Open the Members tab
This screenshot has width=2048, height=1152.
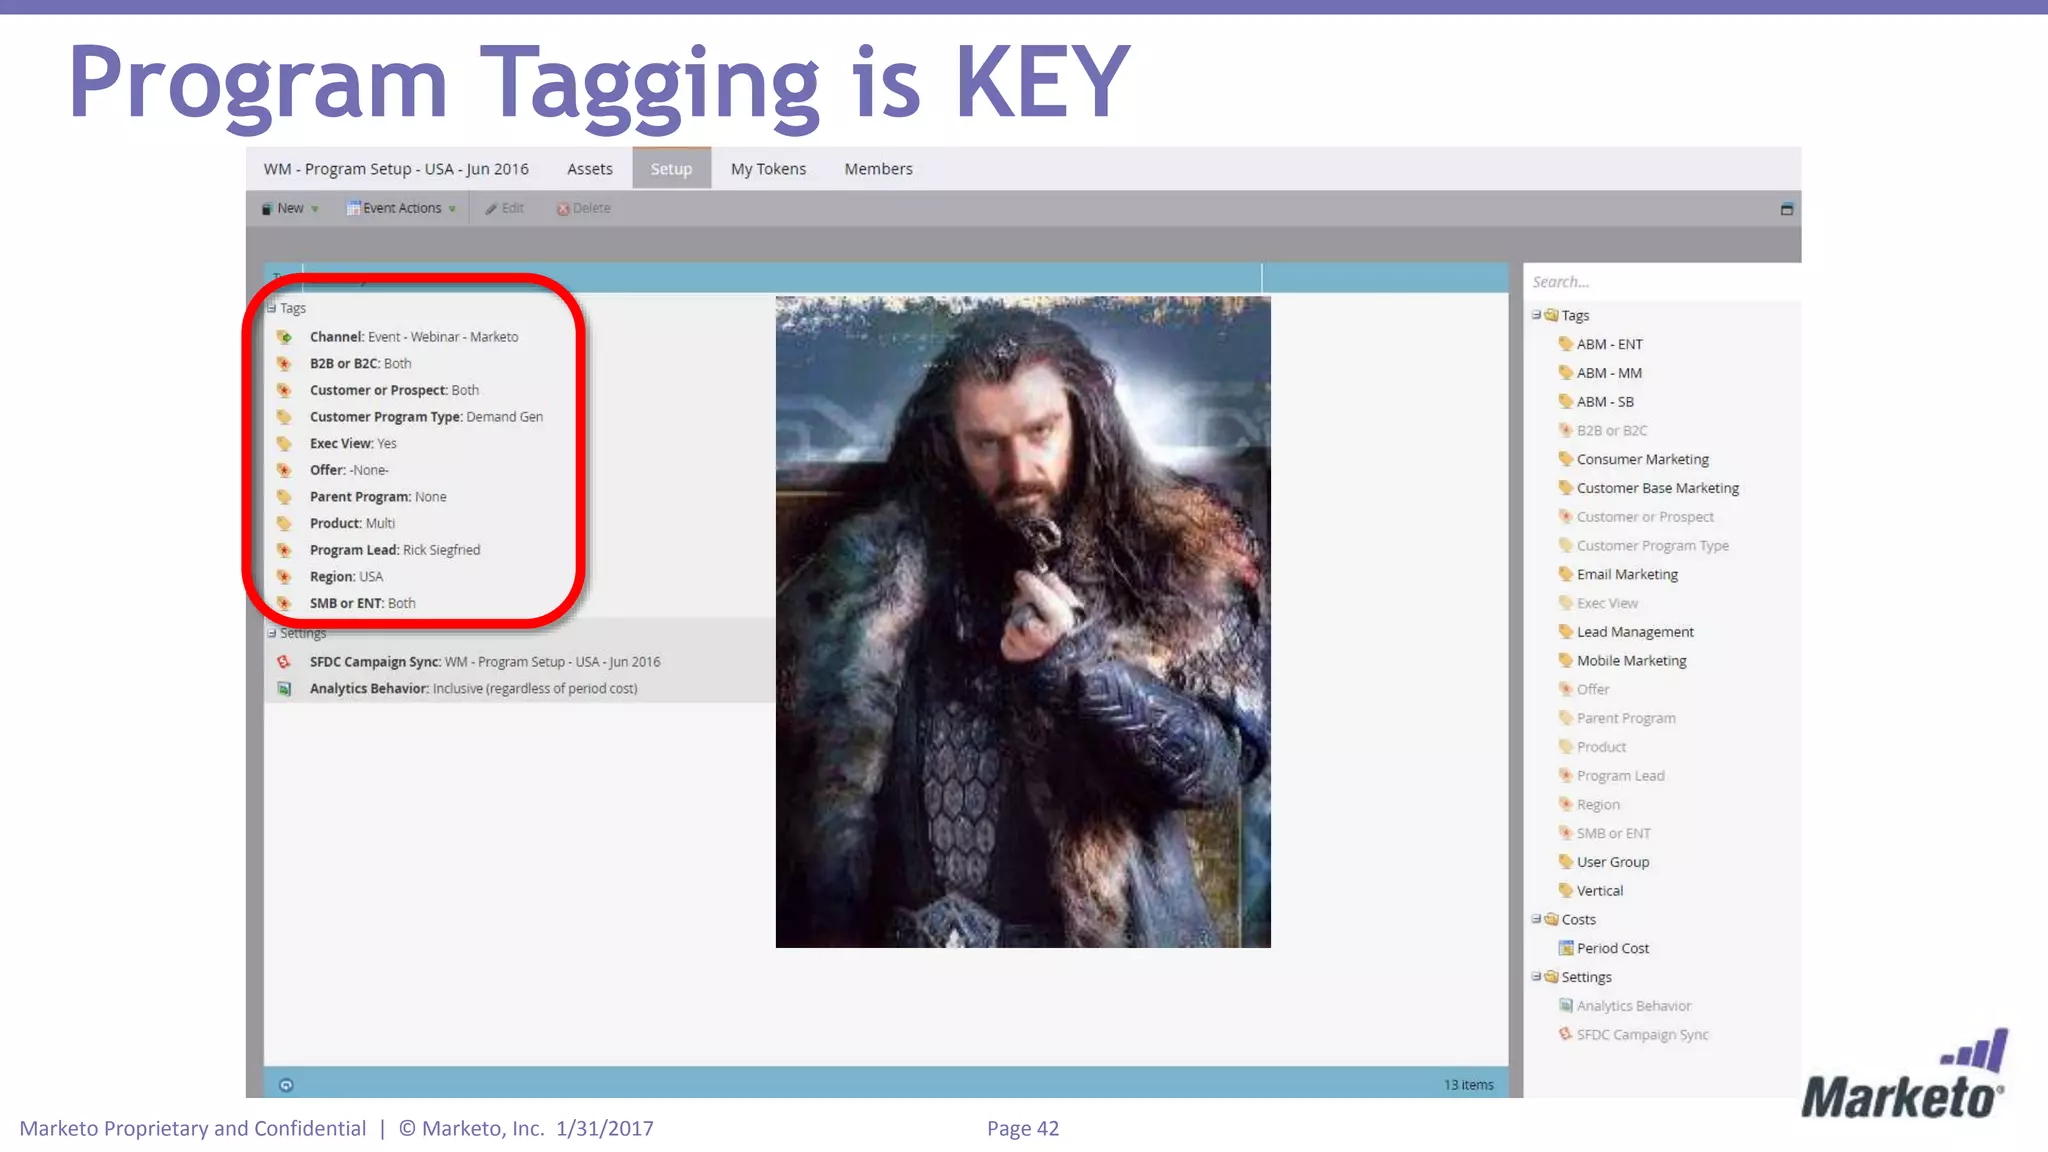click(878, 169)
